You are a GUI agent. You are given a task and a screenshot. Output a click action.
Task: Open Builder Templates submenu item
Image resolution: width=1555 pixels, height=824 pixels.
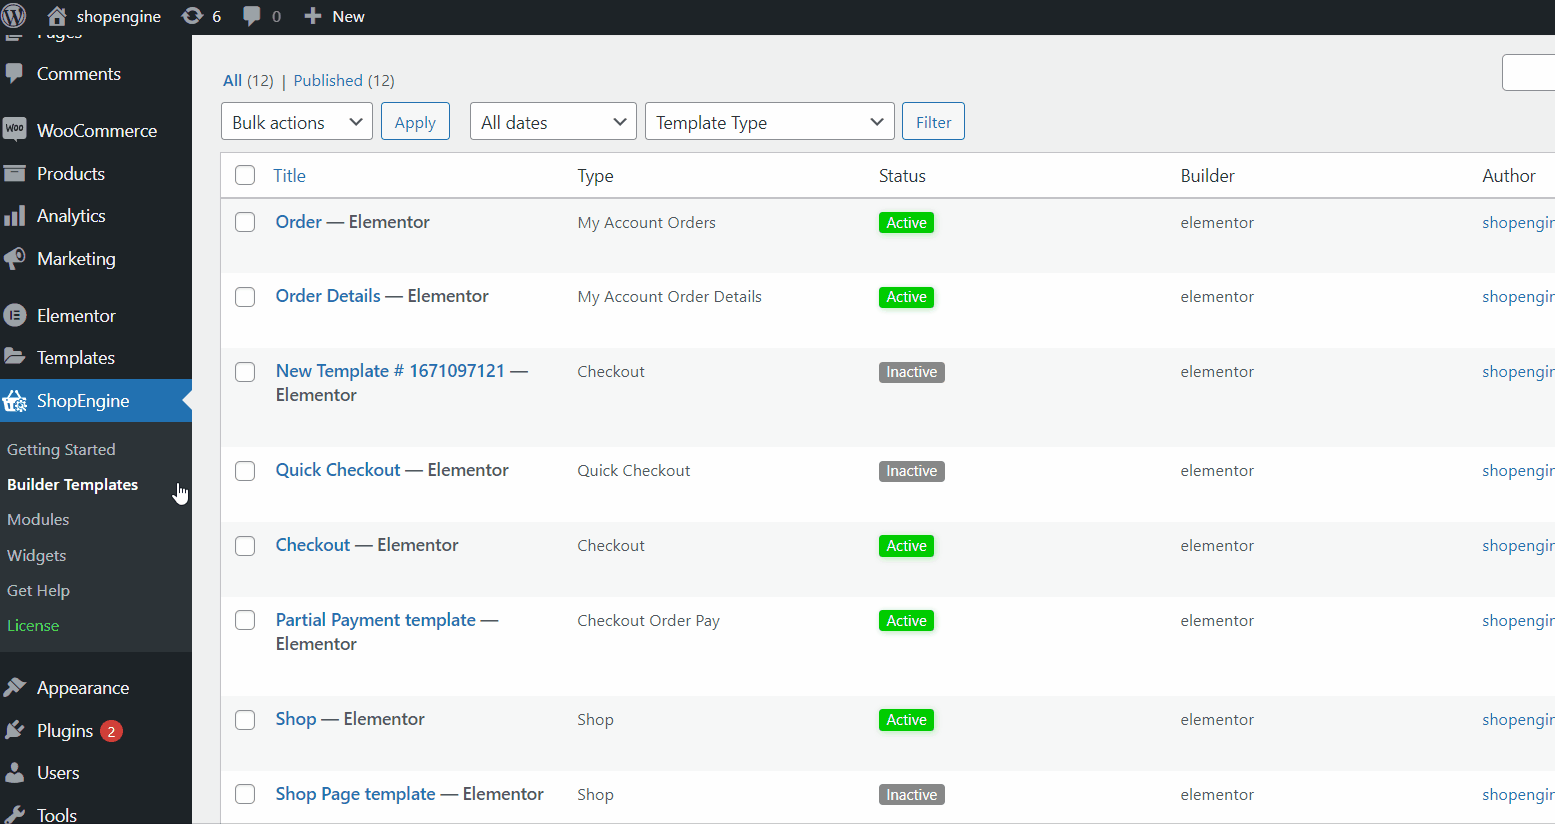tap(72, 485)
